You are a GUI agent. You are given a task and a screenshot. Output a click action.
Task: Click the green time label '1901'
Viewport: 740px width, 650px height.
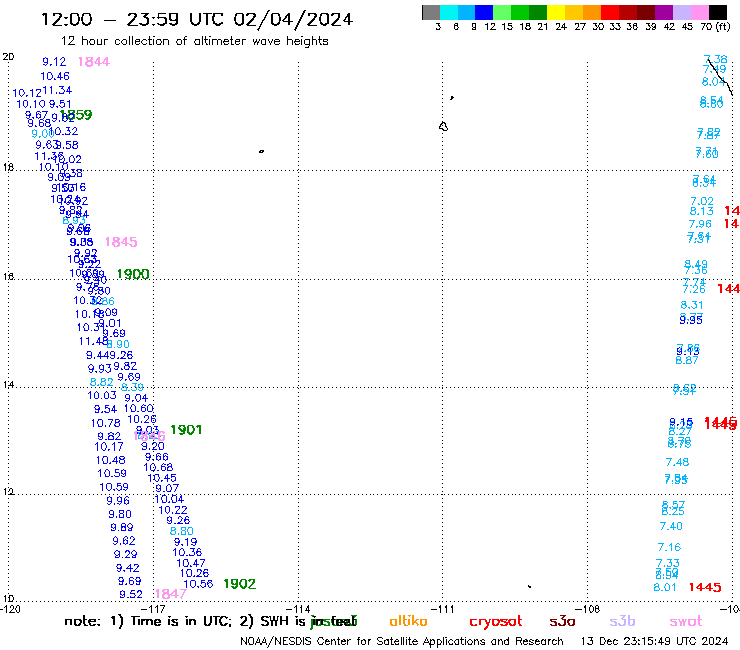pos(186,430)
